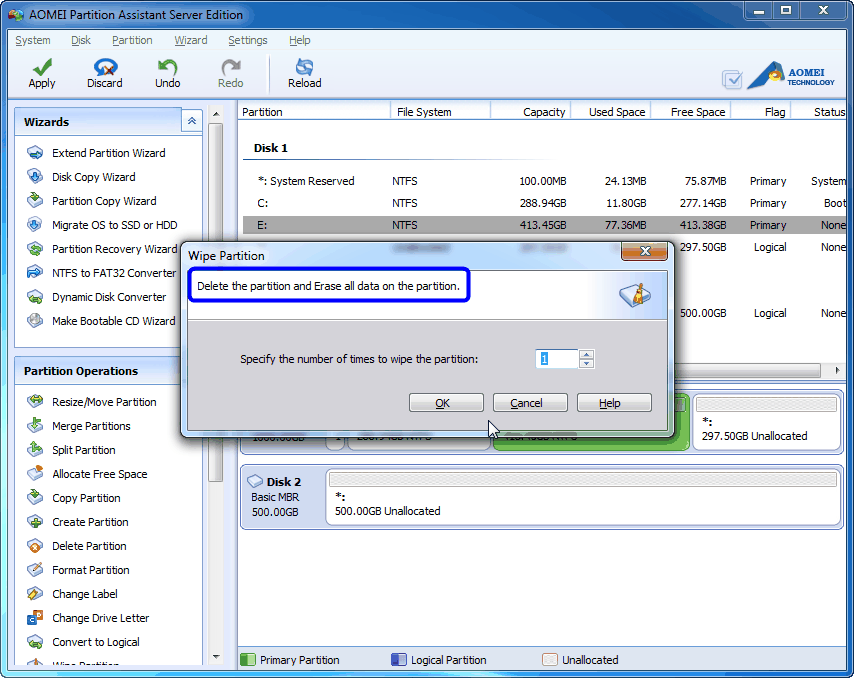
Task: Click the Undo arrow icon
Action: coord(167,67)
